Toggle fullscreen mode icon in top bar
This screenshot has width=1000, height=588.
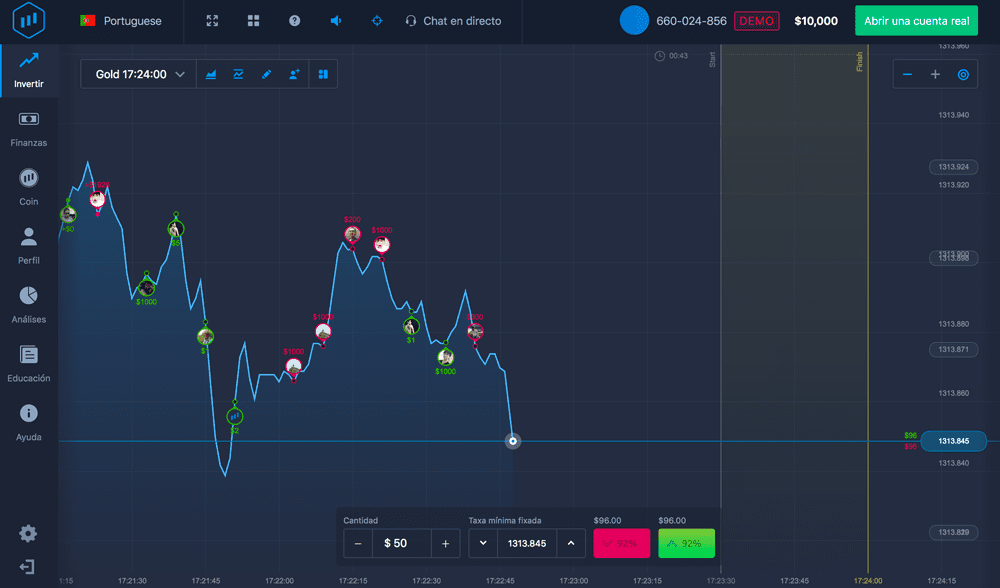pyautogui.click(x=212, y=21)
